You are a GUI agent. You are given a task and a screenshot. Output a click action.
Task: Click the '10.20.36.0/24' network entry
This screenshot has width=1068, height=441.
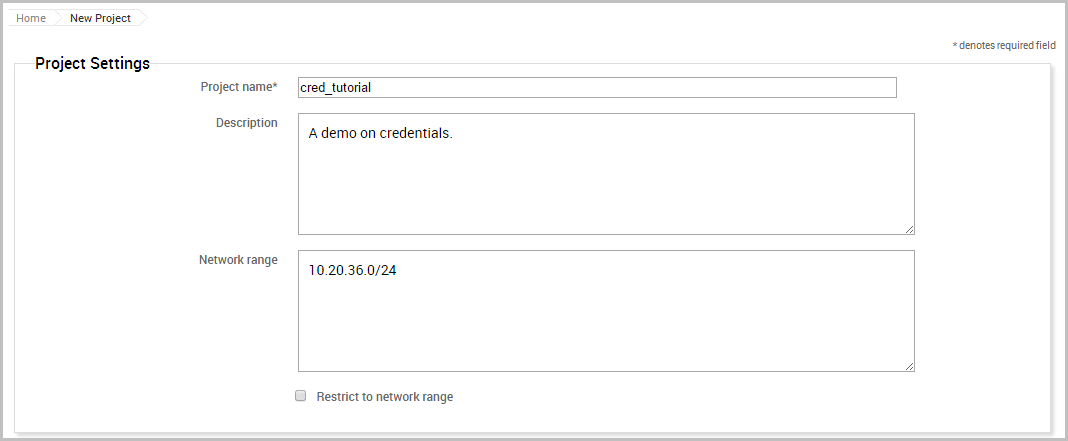[x=352, y=270]
